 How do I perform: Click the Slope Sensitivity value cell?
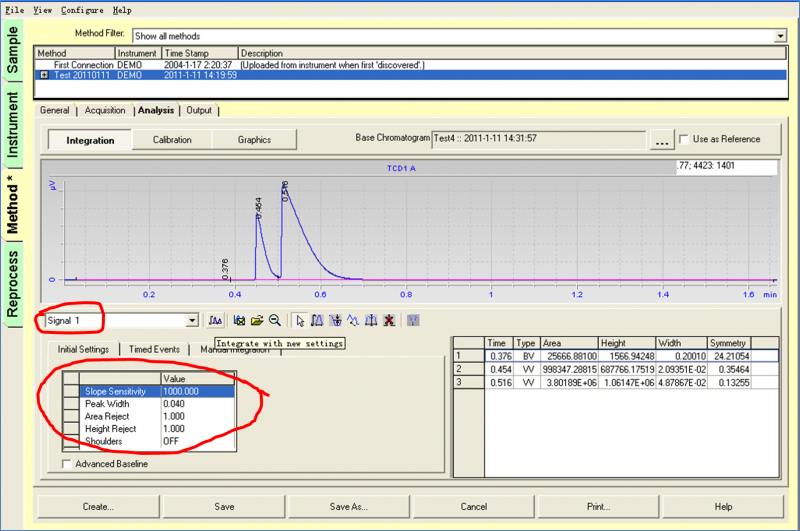197,391
